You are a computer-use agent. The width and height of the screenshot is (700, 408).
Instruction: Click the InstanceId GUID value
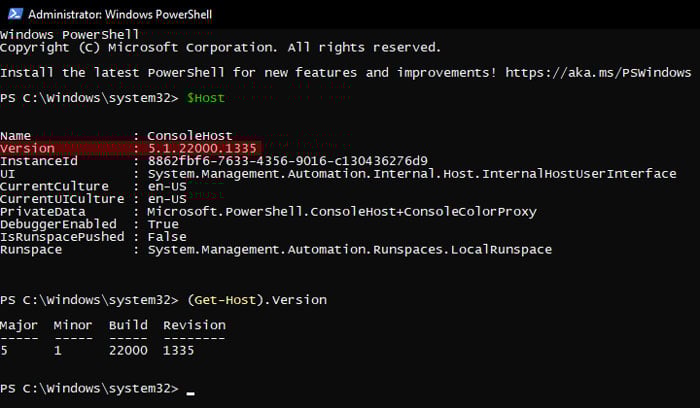[x=288, y=161]
